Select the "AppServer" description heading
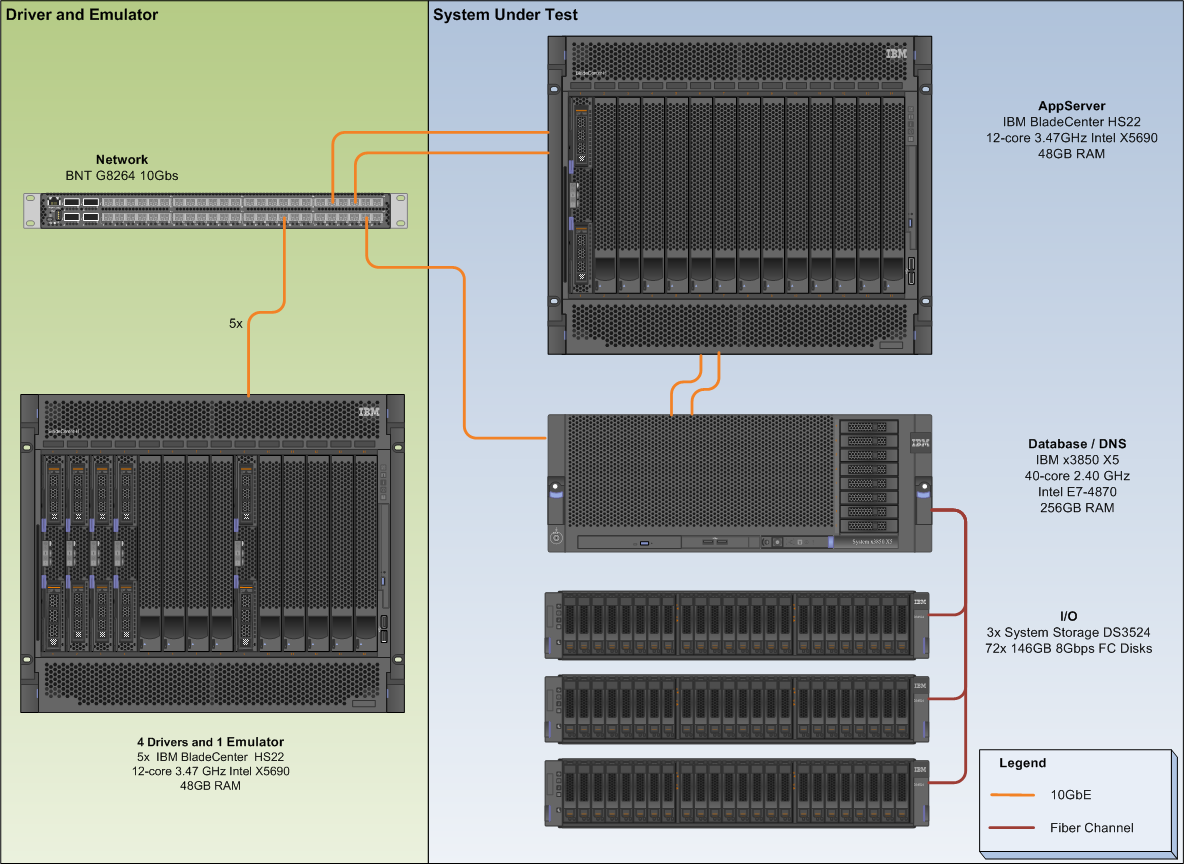 [1071, 106]
